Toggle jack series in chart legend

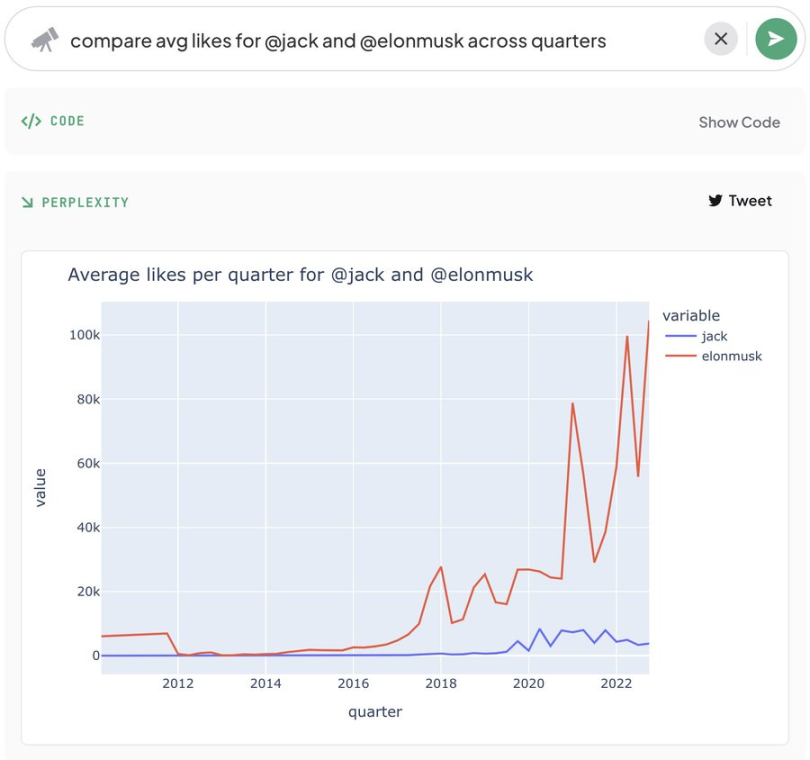pos(714,336)
